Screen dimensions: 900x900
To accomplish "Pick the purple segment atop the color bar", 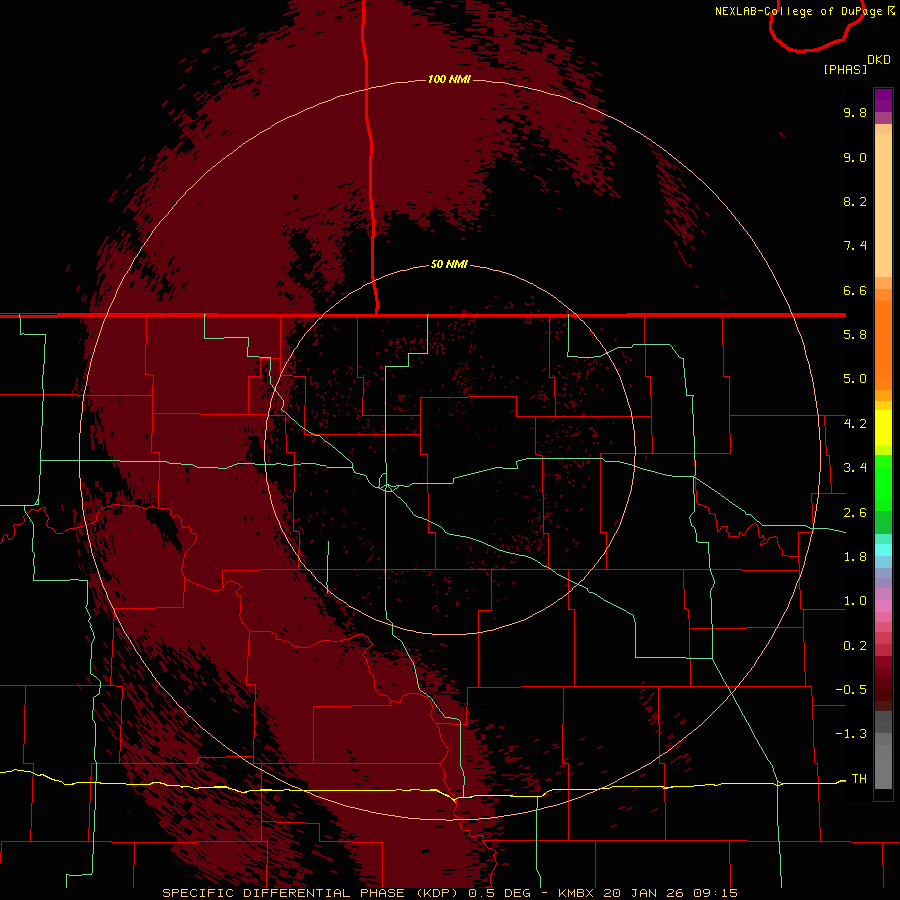I will coord(883,100).
